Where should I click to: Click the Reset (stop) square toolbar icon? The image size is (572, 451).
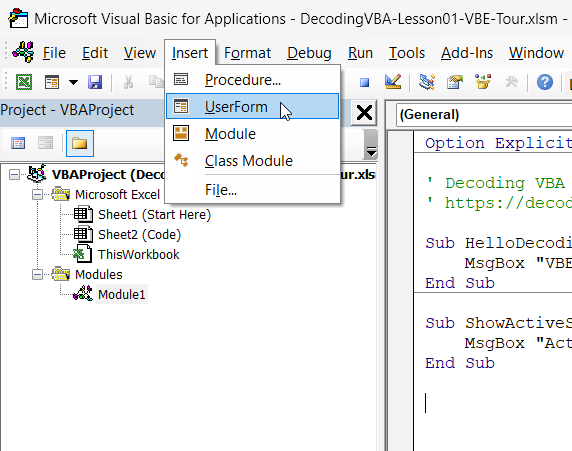point(364,82)
